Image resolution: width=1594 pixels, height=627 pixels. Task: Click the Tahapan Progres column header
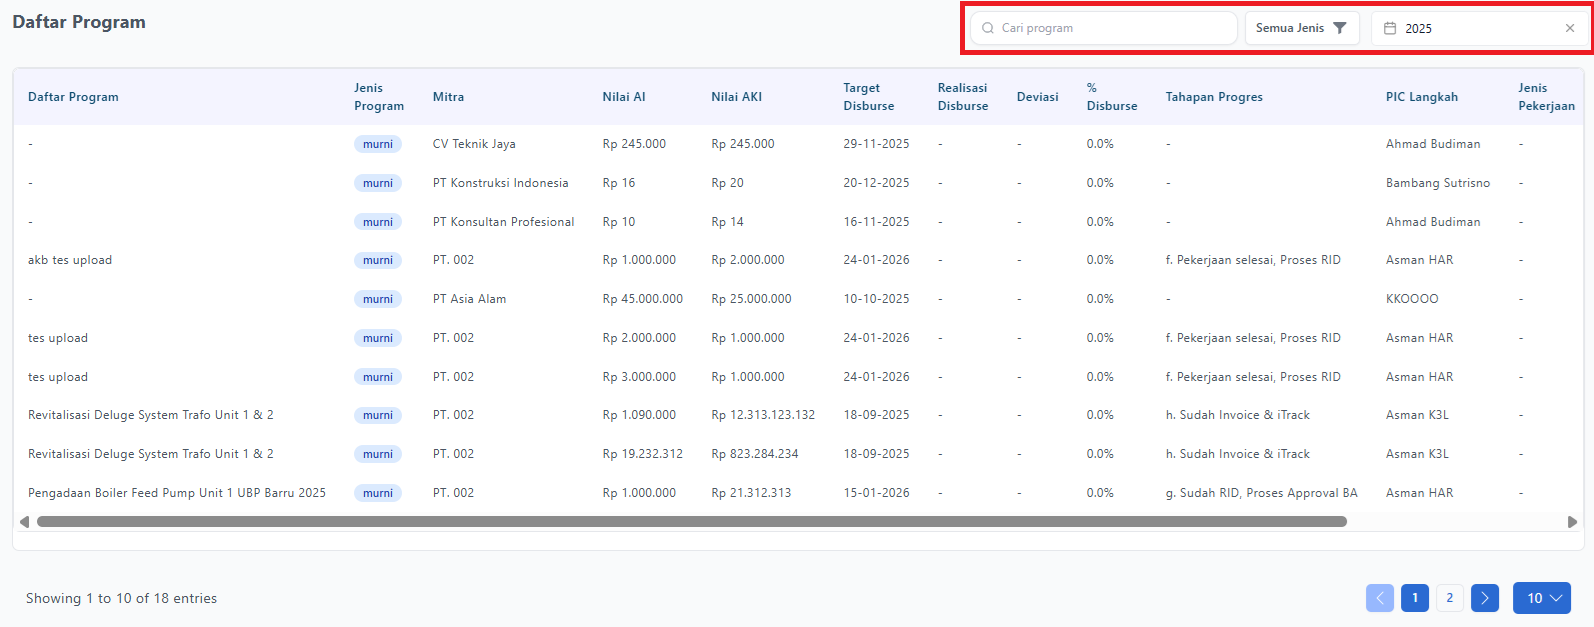1213,97
